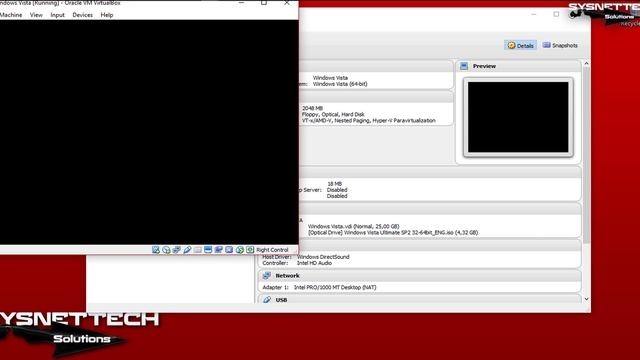Click the video capture status icon
This screenshot has height=360, width=640.
[219, 250]
